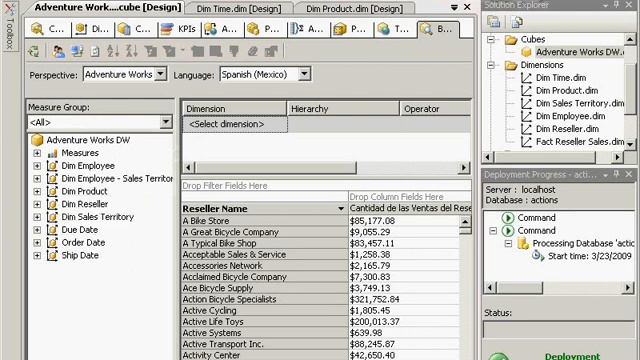Click the $200,013.37 value cell
The height and width of the screenshot is (360, 640).
tap(404, 322)
